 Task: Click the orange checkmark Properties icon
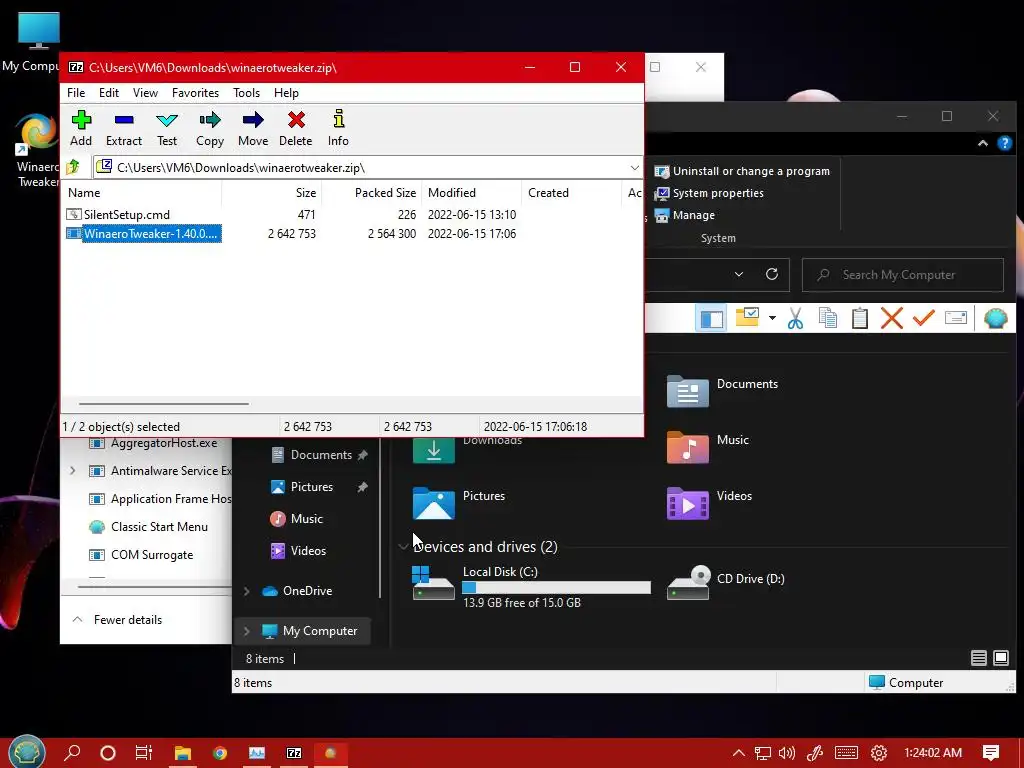tap(923, 319)
